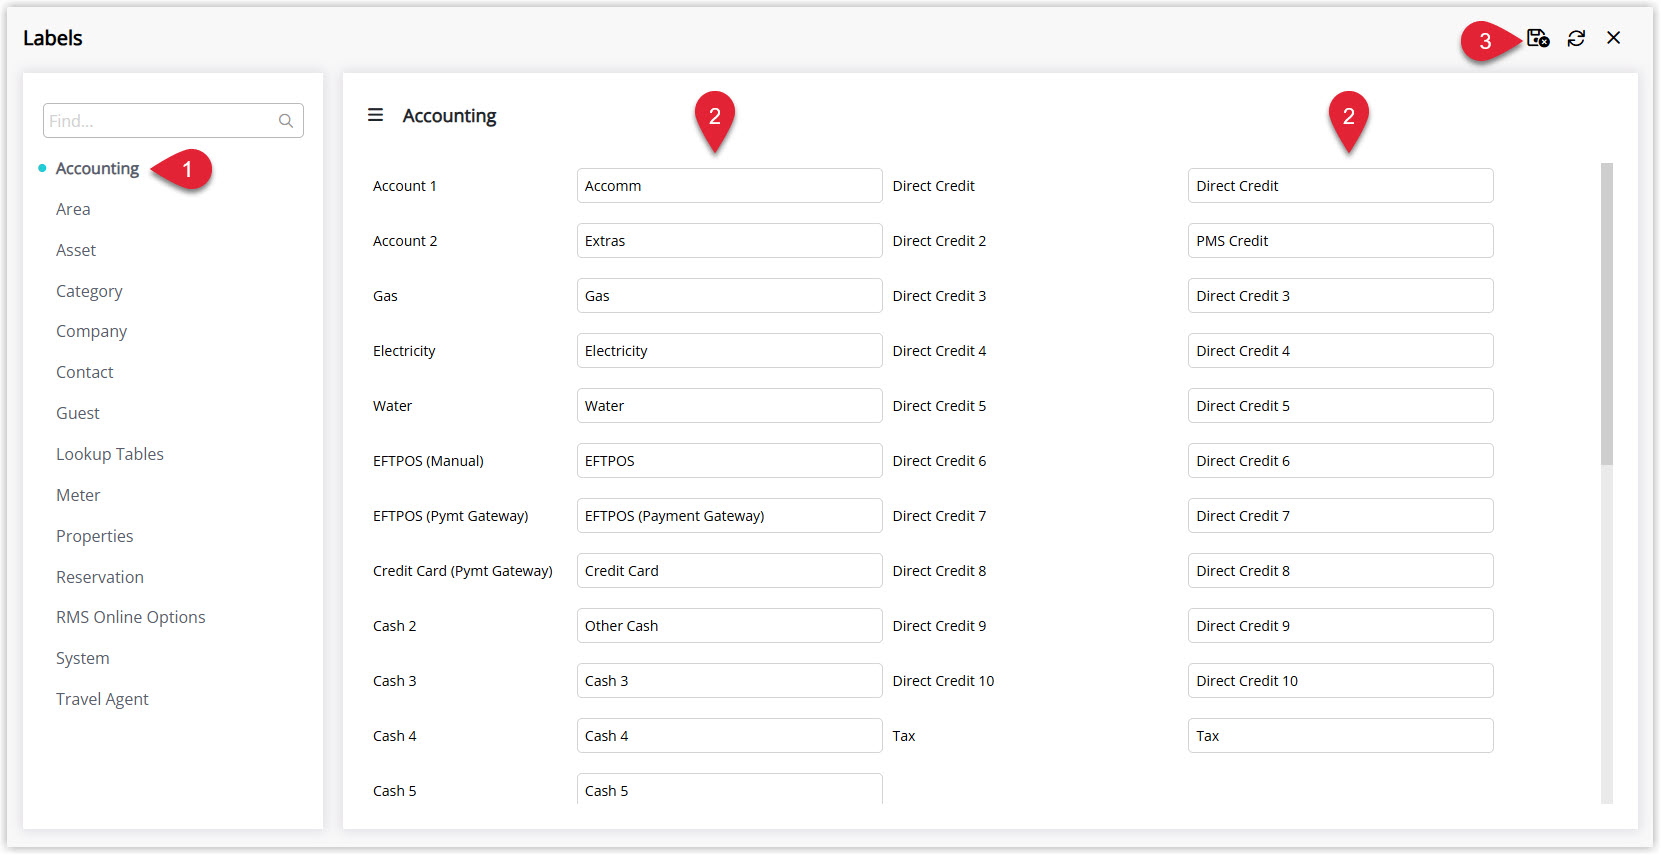Focus the Find search field
Image resolution: width=1661 pixels, height=855 pixels.
173,121
